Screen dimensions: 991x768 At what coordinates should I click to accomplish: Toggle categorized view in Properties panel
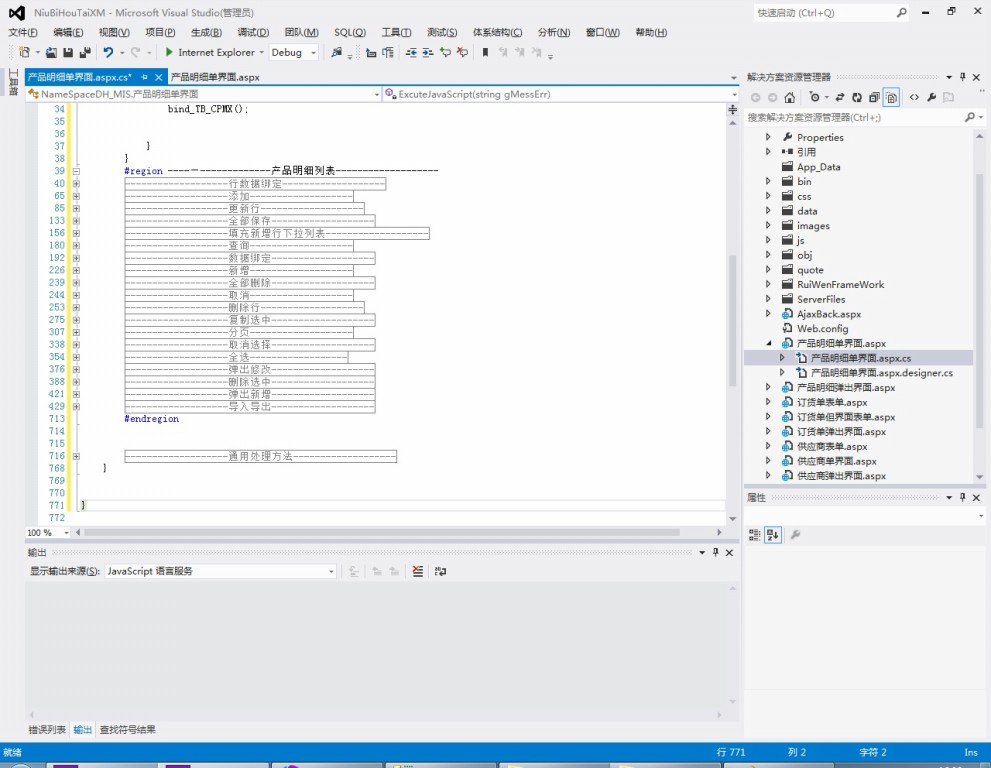coord(755,535)
